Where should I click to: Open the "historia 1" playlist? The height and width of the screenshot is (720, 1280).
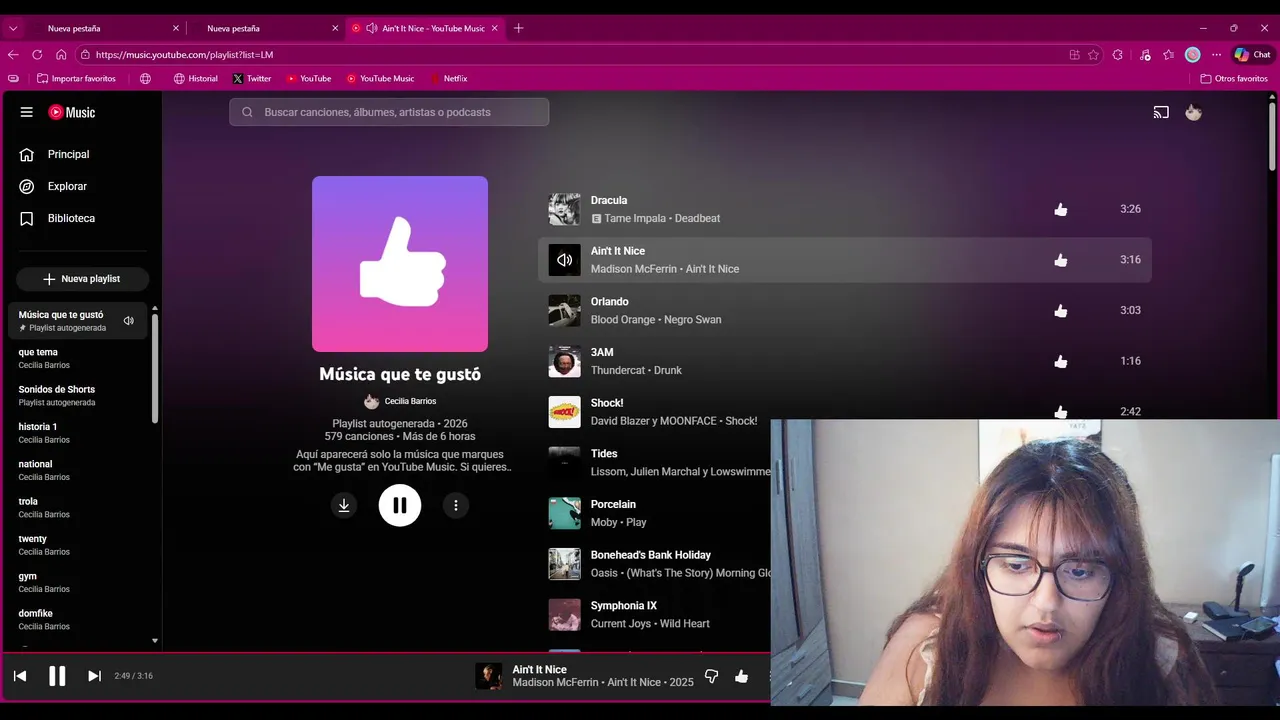[77, 433]
